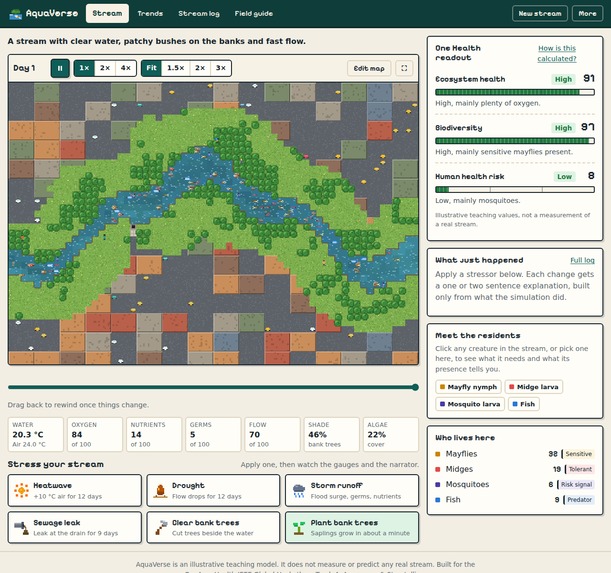Pick the Mayfly nymph resident chip

(x=468, y=387)
